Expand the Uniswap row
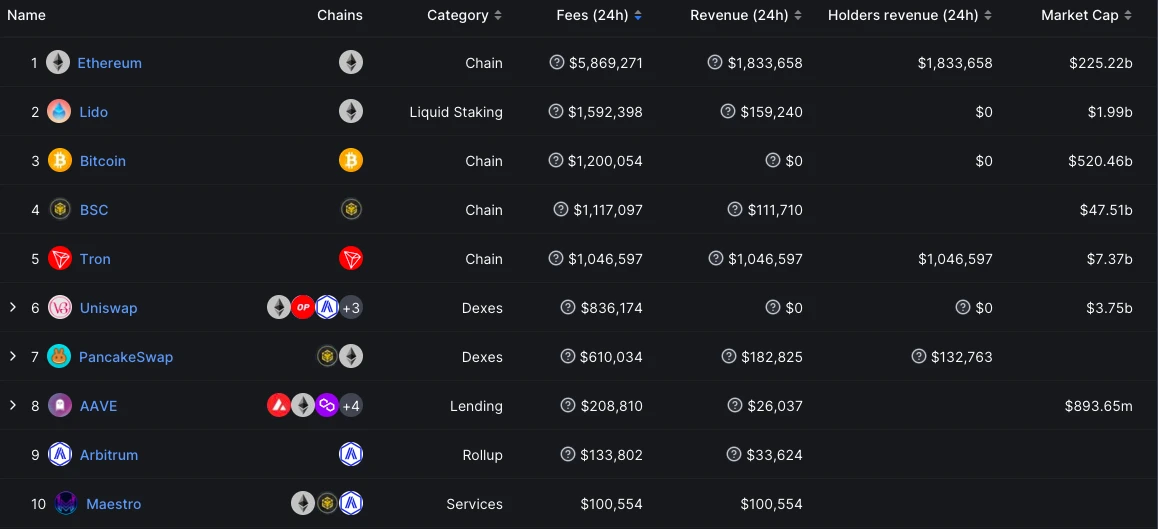The image size is (1158, 529). 13,307
